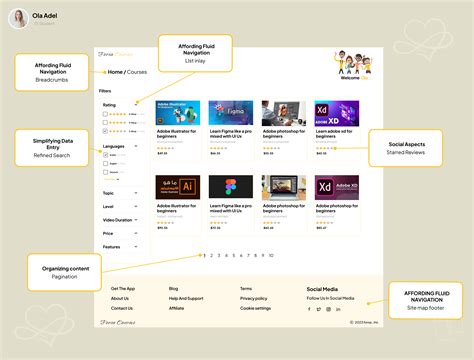Click the Courses breadcrumb
The width and height of the screenshot is (474, 360).
[x=137, y=72]
